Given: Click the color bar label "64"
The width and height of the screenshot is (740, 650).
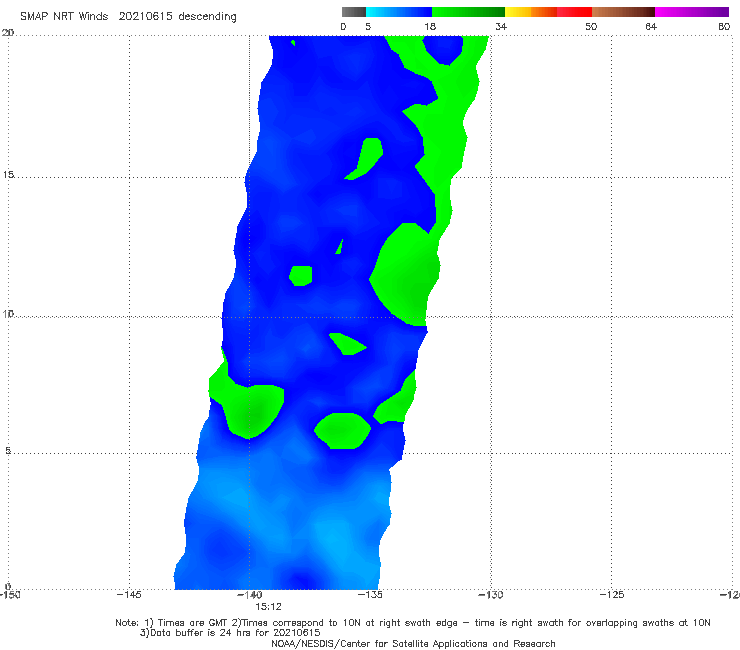Looking at the screenshot, I should click(x=651, y=27).
